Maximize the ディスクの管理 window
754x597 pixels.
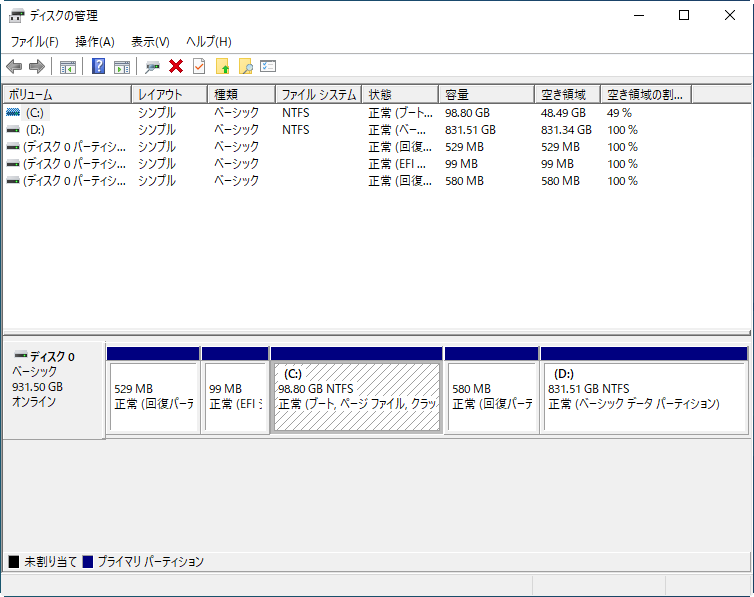click(684, 15)
